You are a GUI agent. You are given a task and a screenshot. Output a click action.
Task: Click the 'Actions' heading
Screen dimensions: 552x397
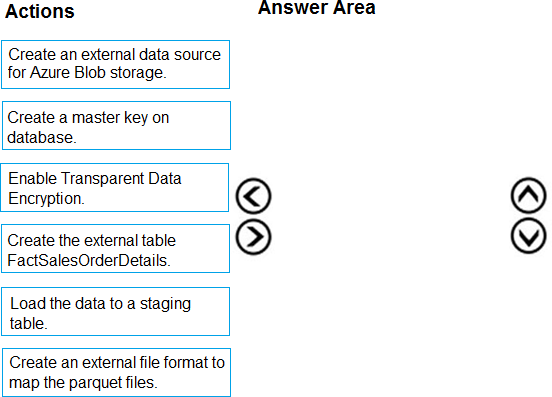40,11
